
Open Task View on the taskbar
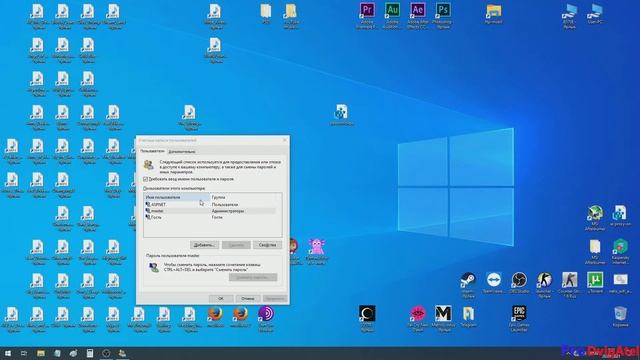(x=24, y=353)
